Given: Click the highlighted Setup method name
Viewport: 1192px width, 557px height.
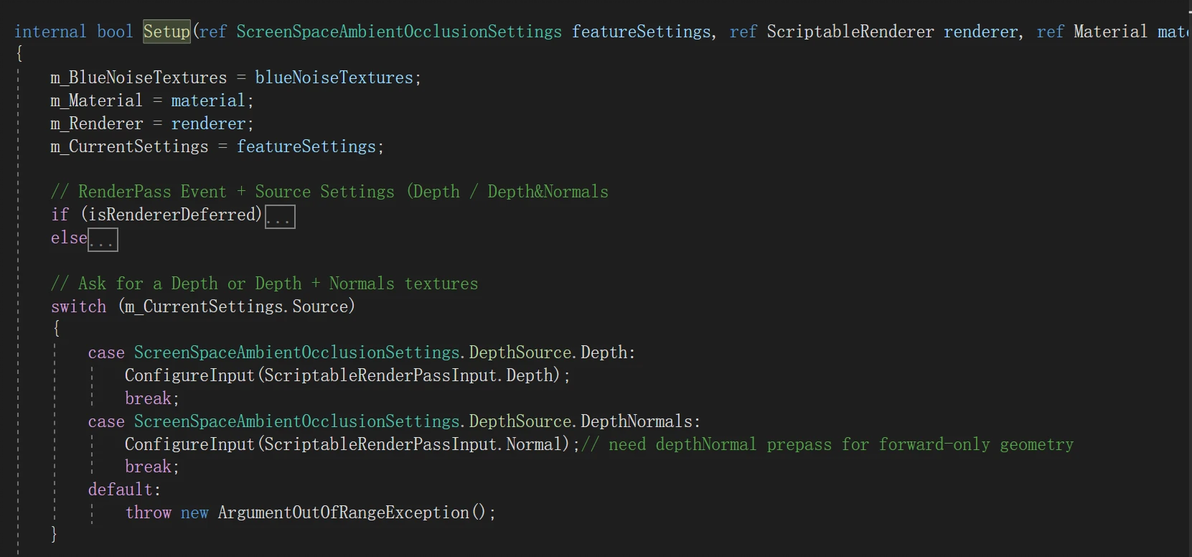Looking at the screenshot, I should point(166,31).
